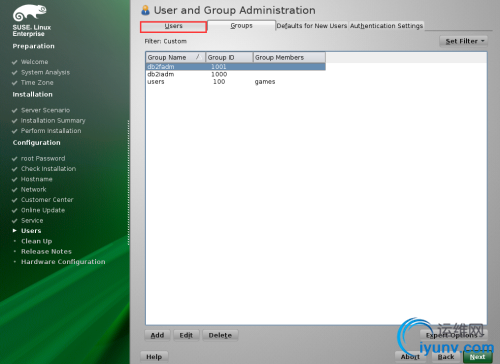The width and height of the screenshot is (500, 364).
Task: Open Expert Options dropdown
Action: (454, 335)
